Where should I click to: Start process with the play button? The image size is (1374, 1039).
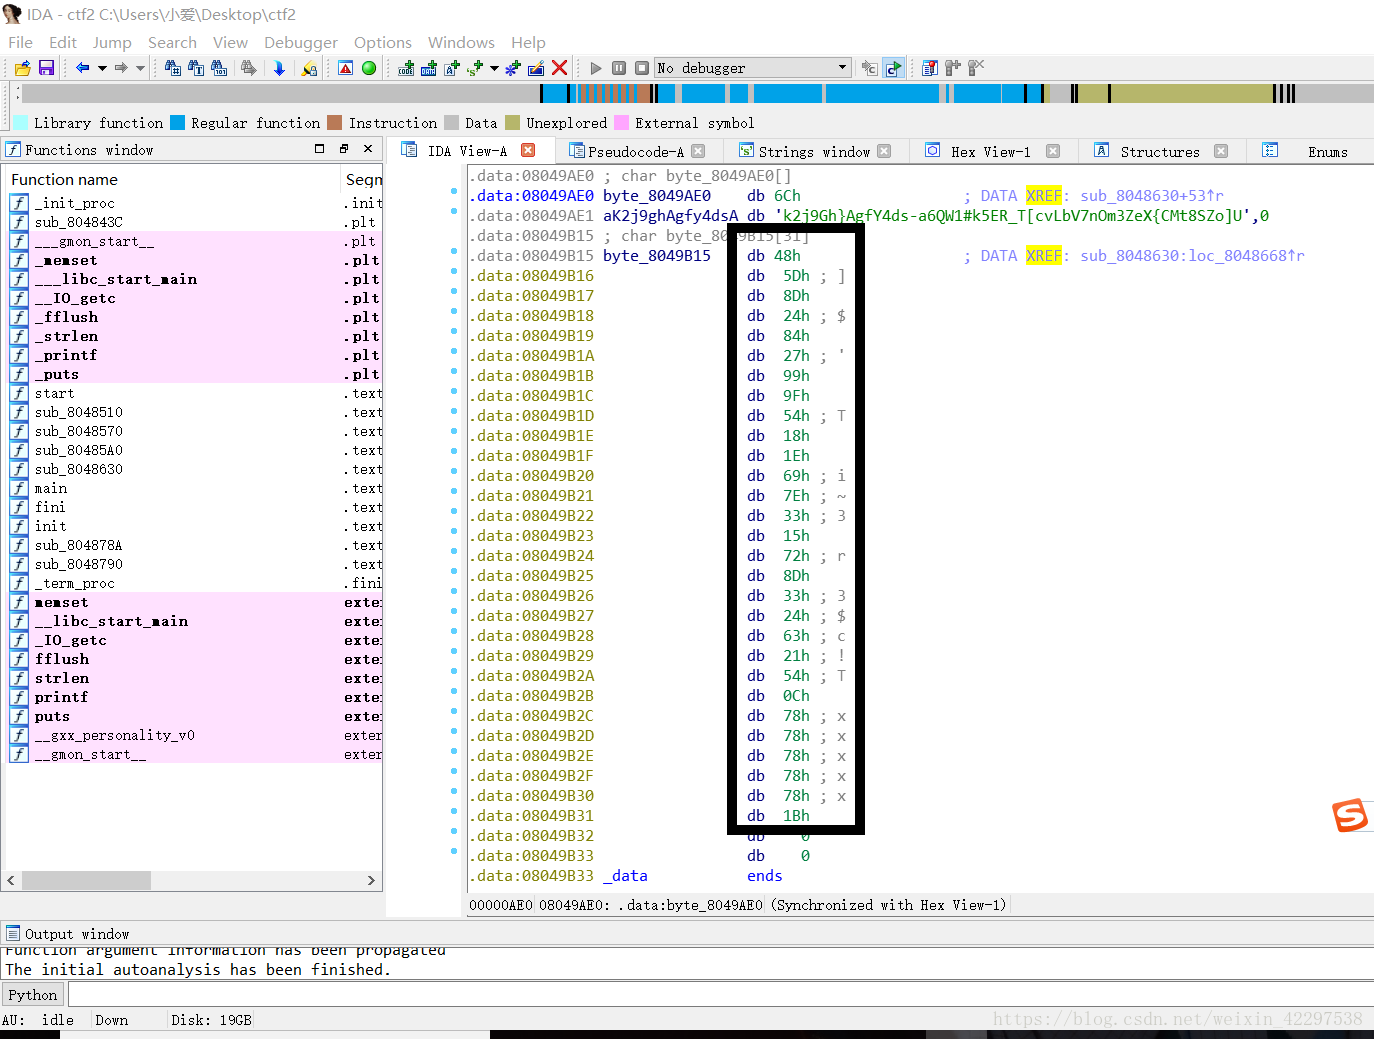[596, 68]
